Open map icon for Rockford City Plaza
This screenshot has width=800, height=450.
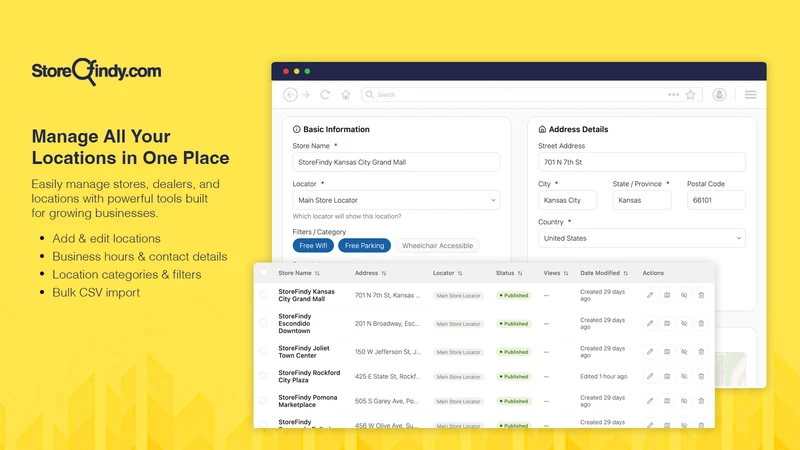click(667, 377)
